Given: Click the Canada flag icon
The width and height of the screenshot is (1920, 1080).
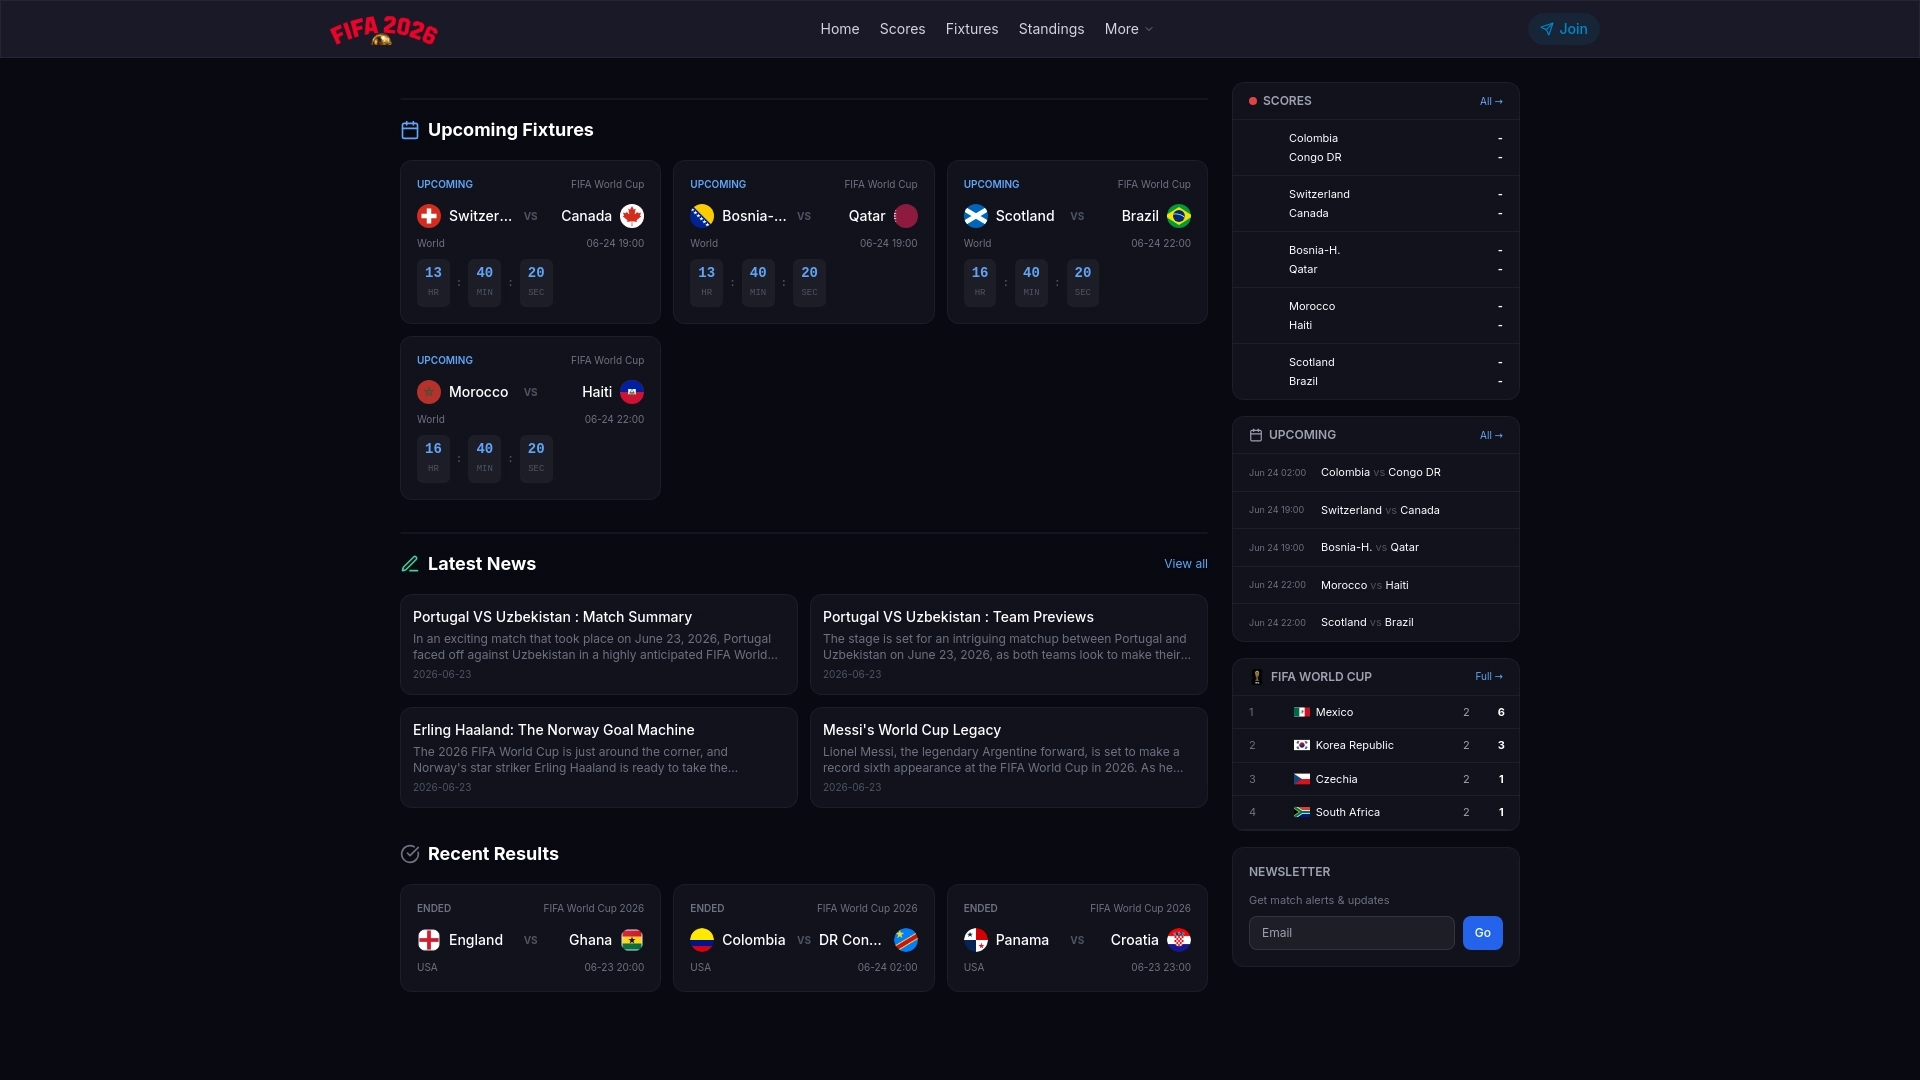Looking at the screenshot, I should (632, 216).
